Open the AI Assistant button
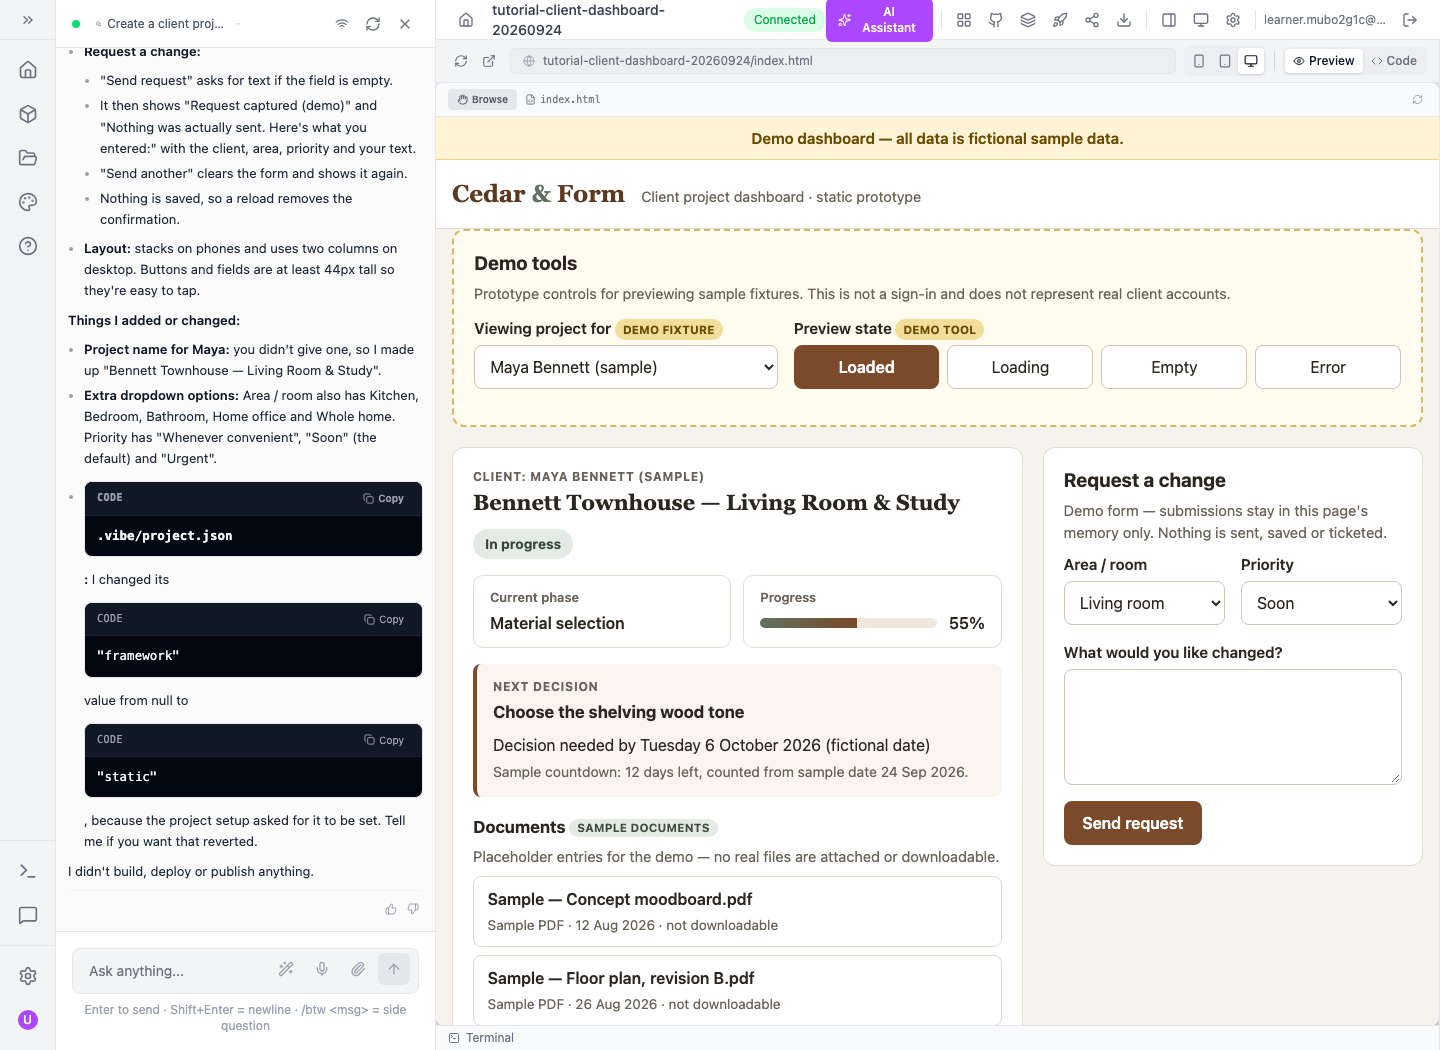1440x1050 pixels. coord(879,20)
